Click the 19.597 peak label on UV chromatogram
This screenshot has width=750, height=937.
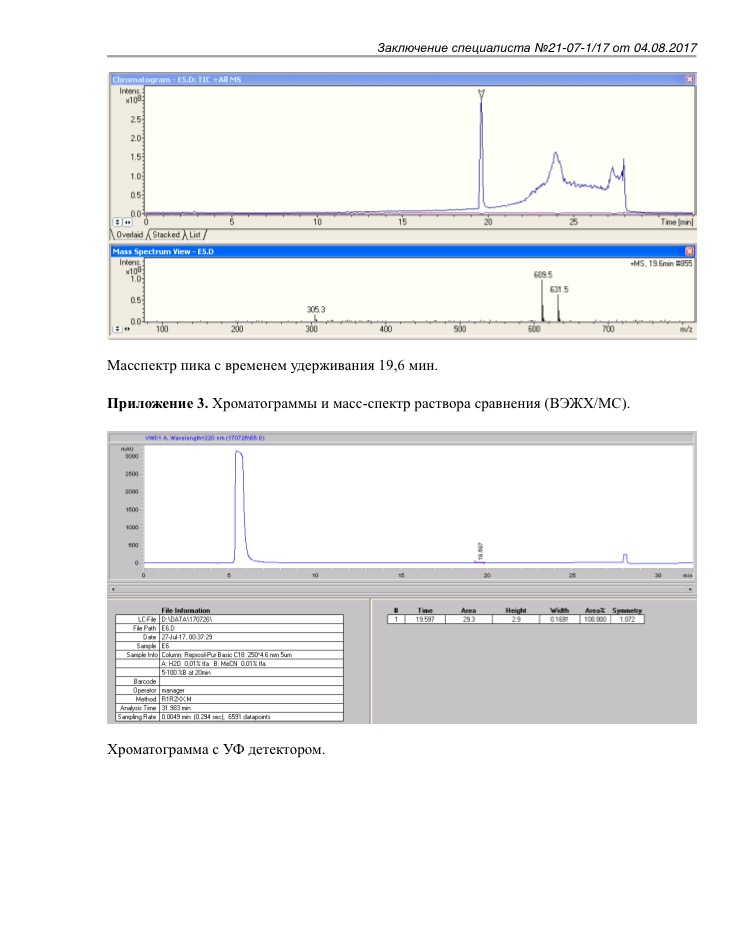tap(481, 550)
